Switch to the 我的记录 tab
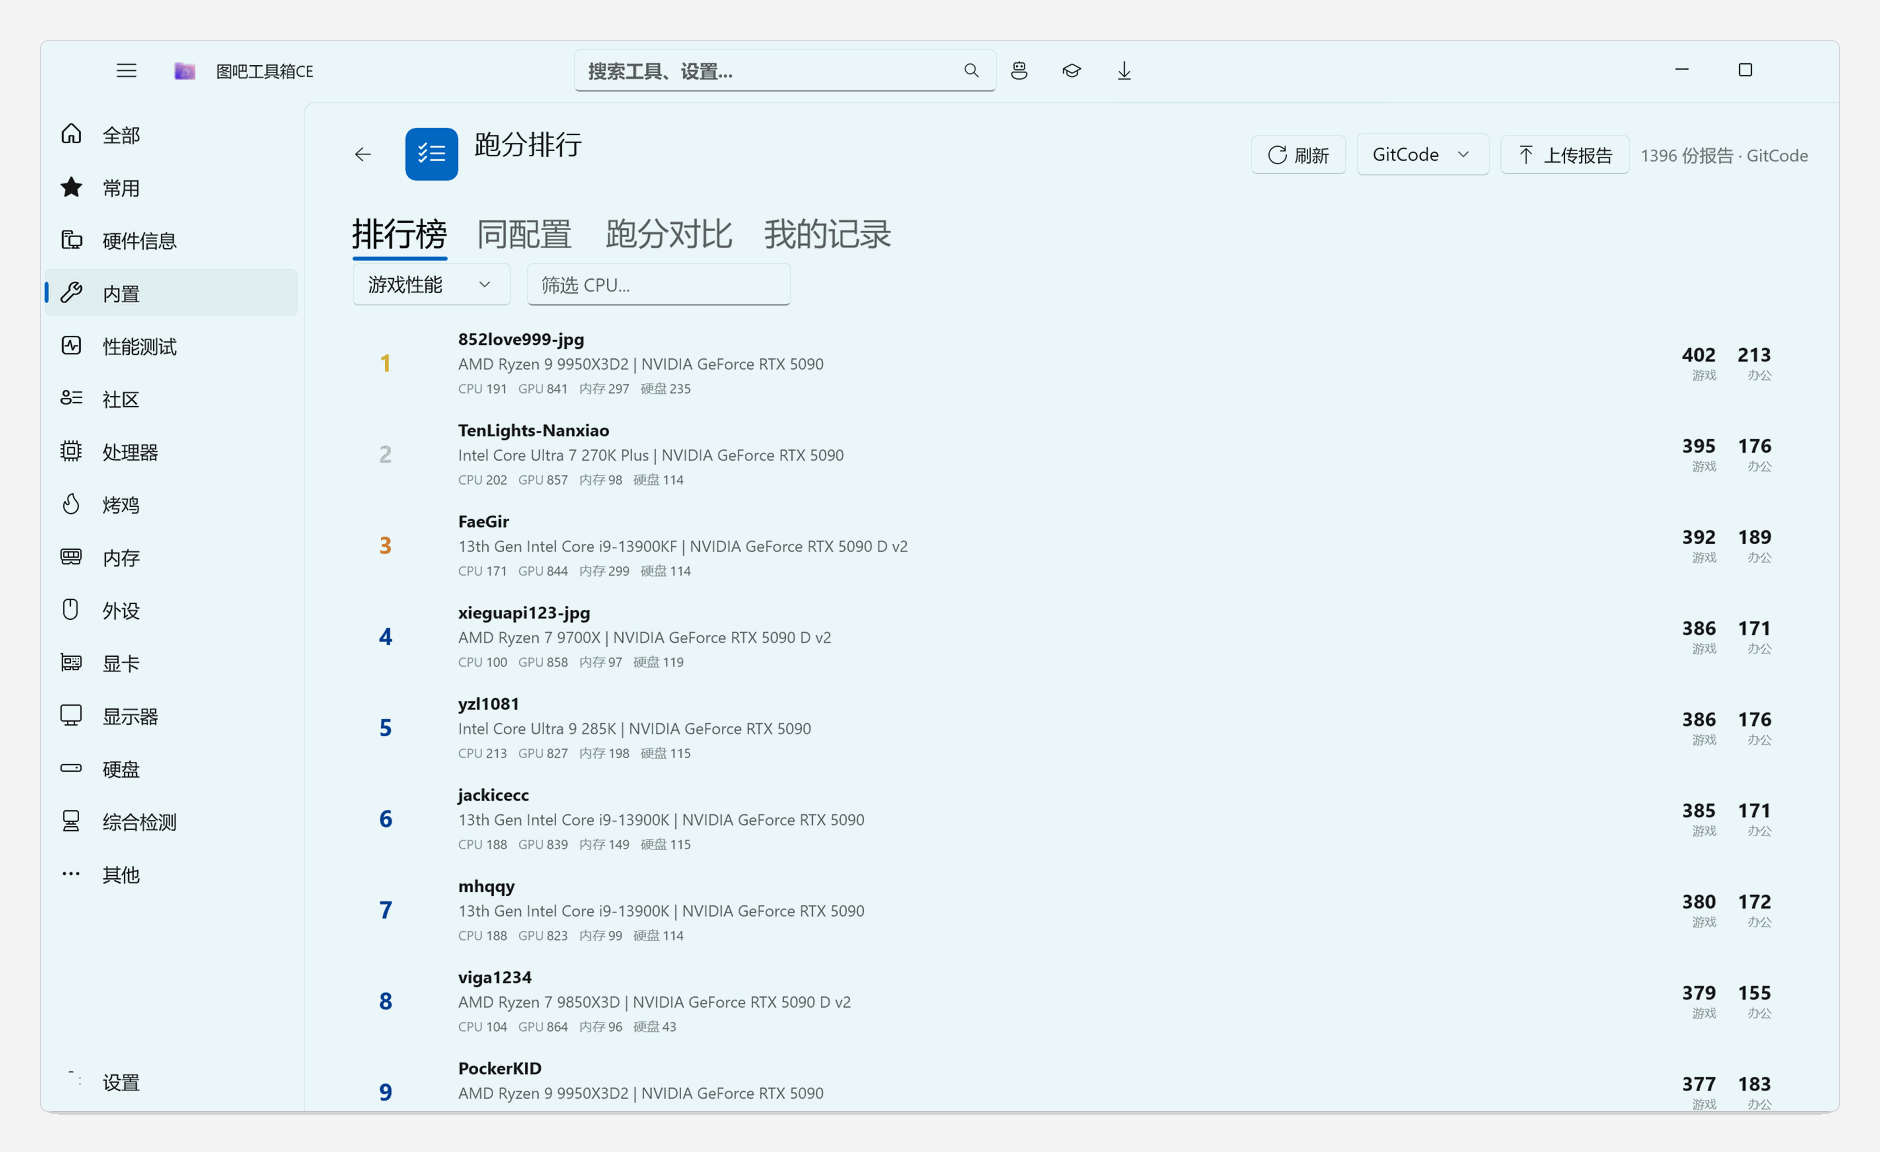This screenshot has width=1880, height=1152. tap(827, 234)
